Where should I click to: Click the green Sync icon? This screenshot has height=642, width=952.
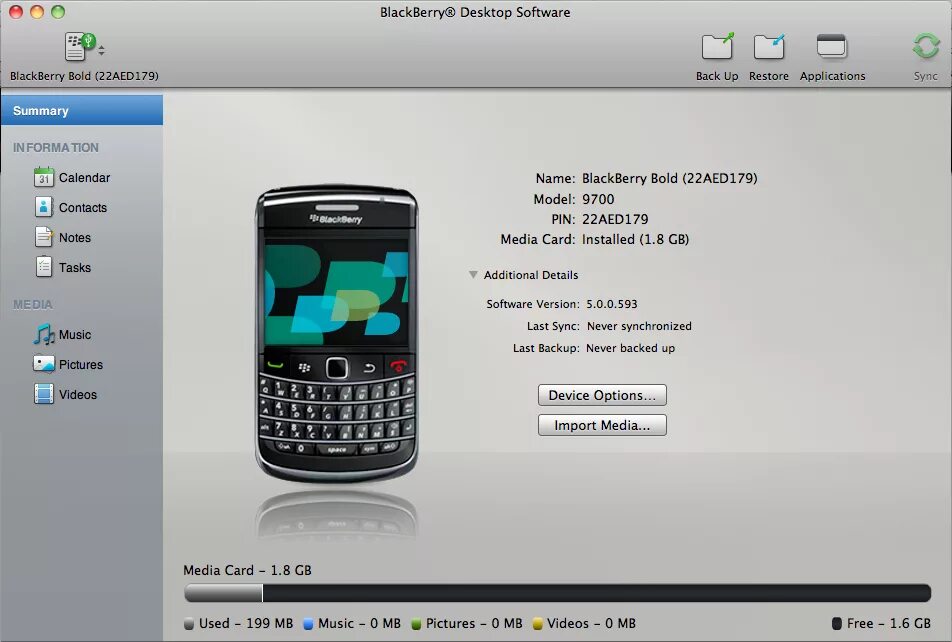(925, 47)
